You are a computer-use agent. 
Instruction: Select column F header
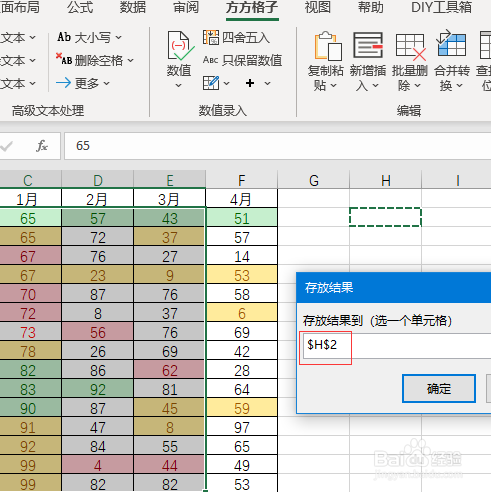click(242, 180)
